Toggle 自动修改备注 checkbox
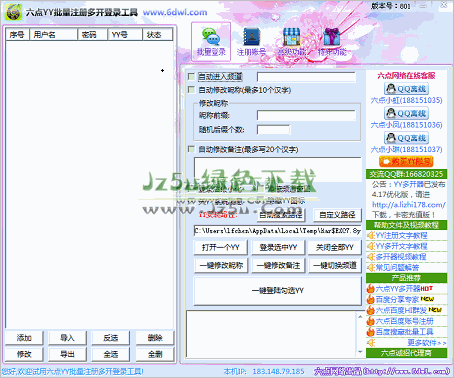Screen dimensions: 454x378 point(191,149)
